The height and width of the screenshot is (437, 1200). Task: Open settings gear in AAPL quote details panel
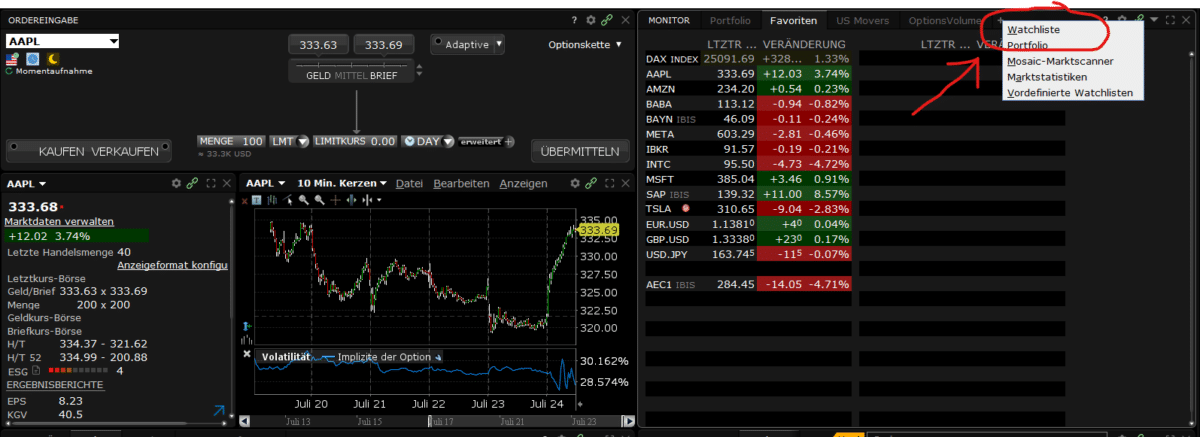(176, 184)
